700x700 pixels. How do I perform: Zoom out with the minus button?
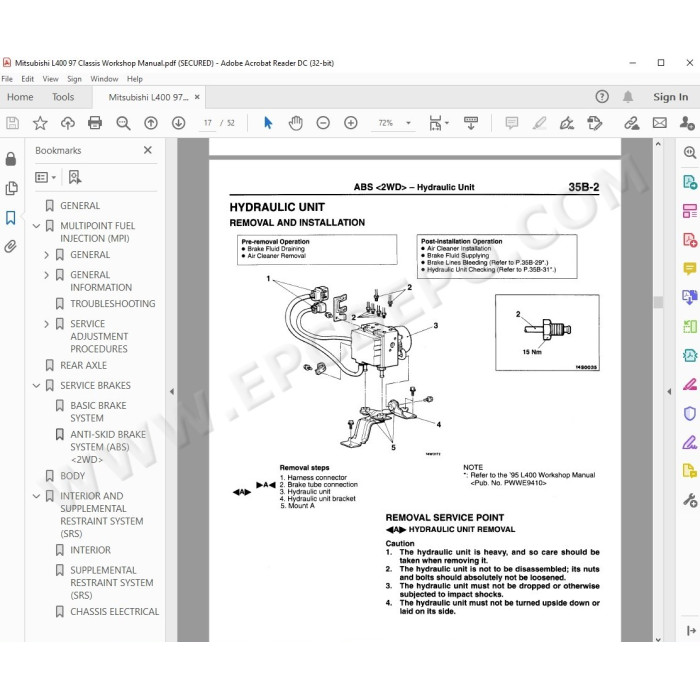[x=323, y=123]
